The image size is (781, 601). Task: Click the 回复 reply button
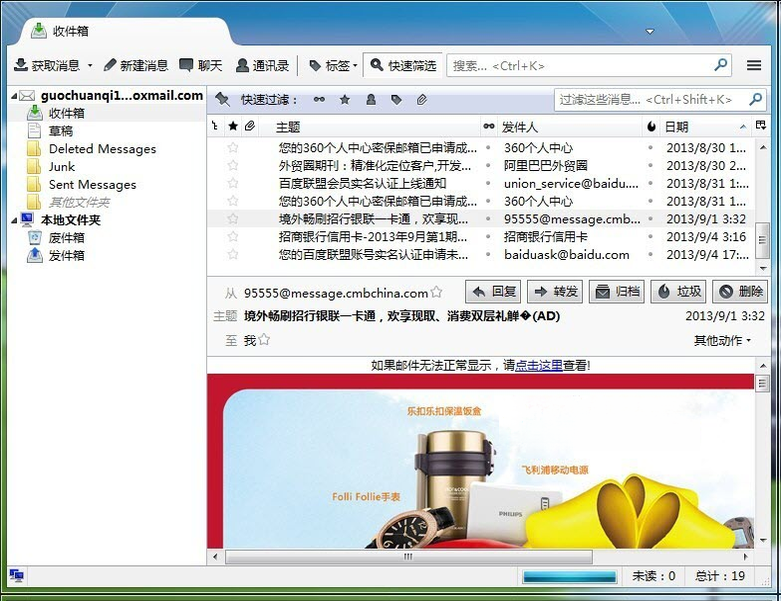tap(493, 291)
